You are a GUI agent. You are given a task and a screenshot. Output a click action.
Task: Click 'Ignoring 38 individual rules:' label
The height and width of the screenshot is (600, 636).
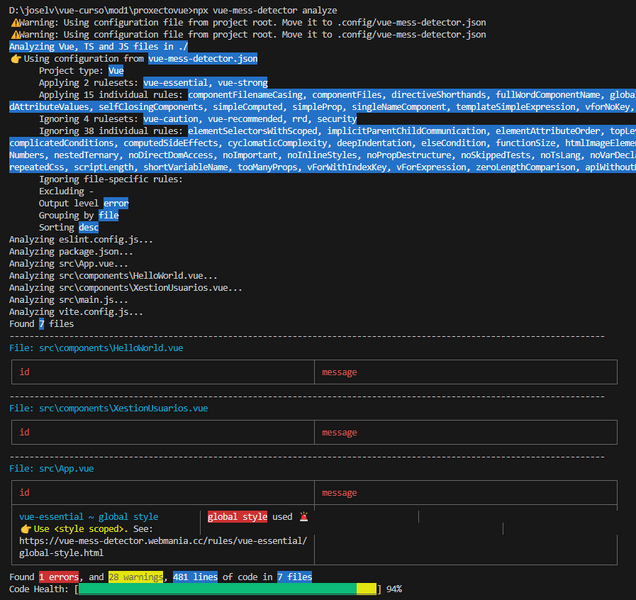[x=111, y=131]
